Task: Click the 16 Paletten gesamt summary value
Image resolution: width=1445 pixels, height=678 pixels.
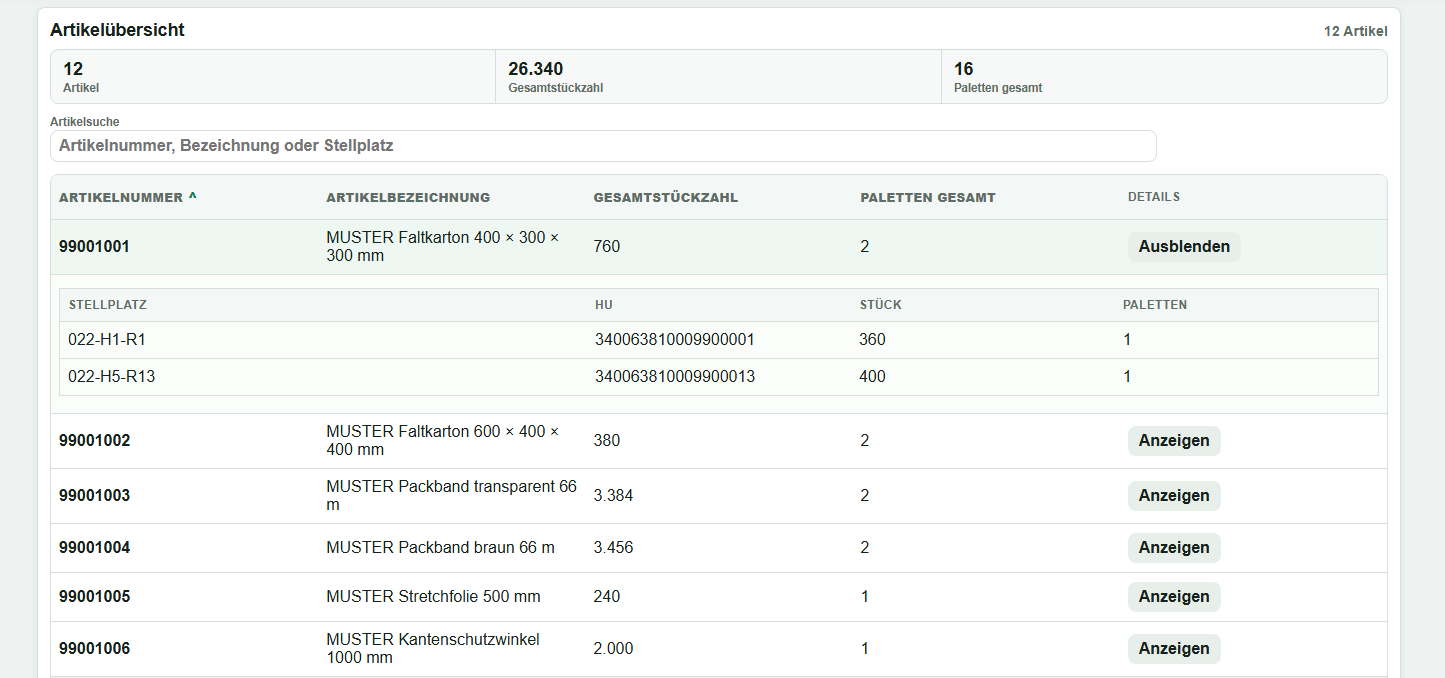Action: [964, 69]
